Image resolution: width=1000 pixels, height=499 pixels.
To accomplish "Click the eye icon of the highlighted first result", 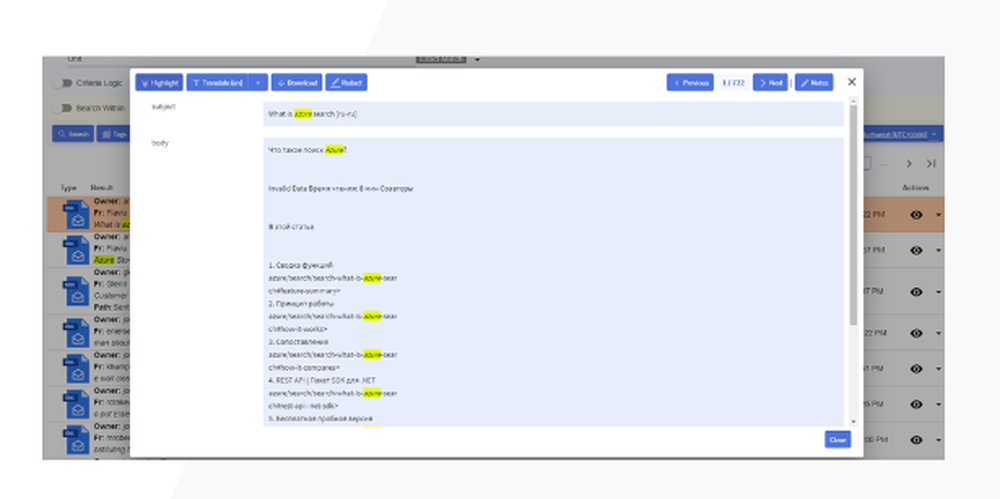I will (916, 215).
